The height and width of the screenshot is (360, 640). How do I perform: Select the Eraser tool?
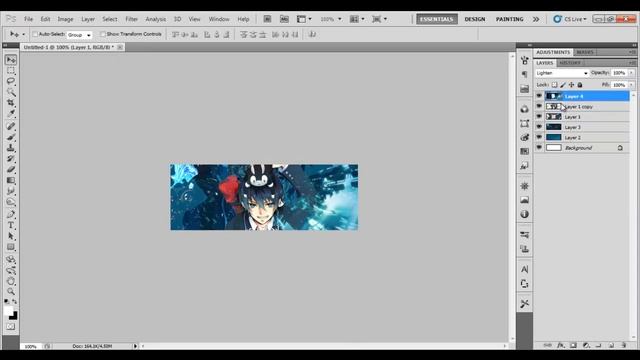click(11, 169)
